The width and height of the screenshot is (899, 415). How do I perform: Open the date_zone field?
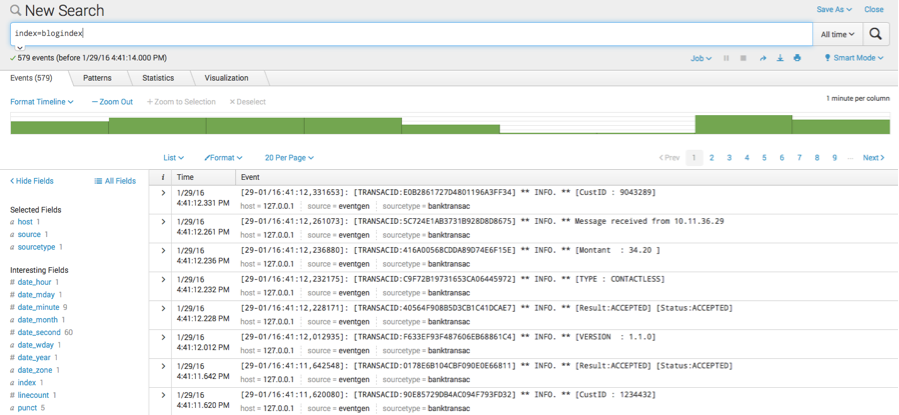click(x=35, y=370)
